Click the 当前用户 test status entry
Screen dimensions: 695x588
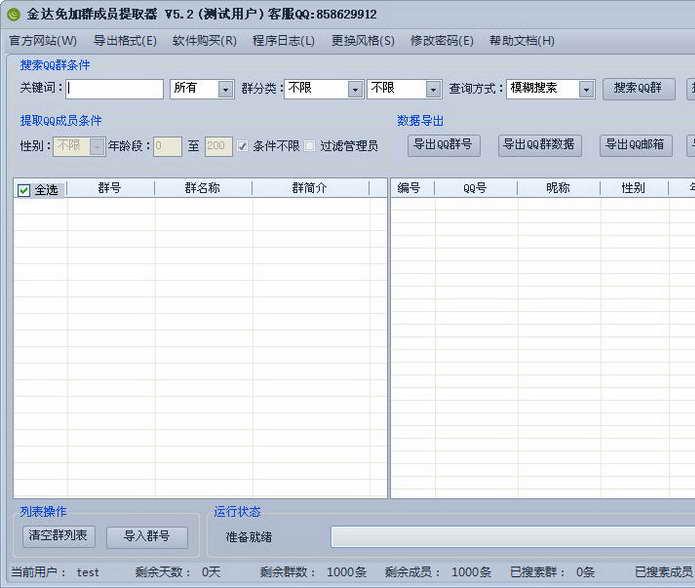tap(55, 572)
